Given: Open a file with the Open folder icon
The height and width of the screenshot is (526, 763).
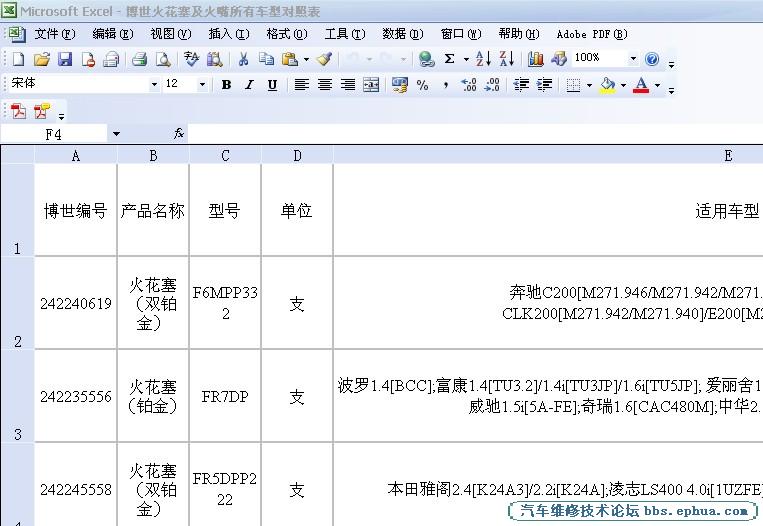Looking at the screenshot, I should [x=42, y=59].
